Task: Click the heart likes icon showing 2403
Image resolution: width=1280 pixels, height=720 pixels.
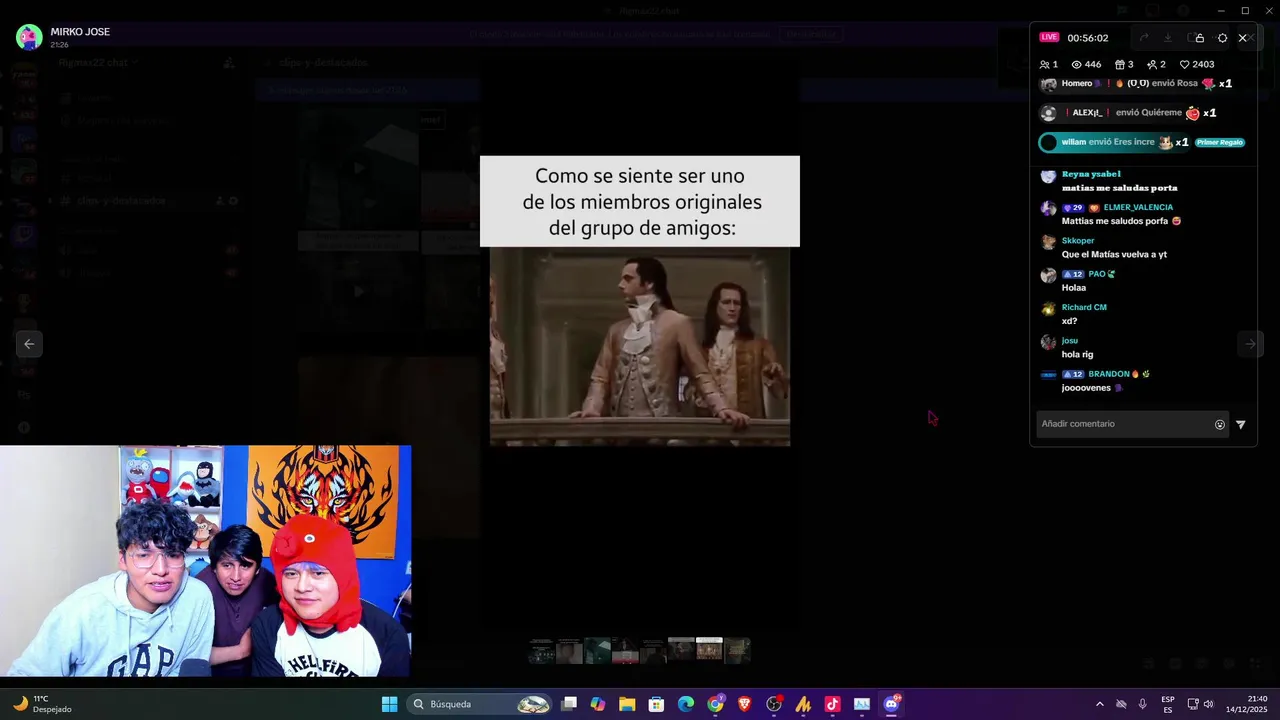Action: [1184, 64]
